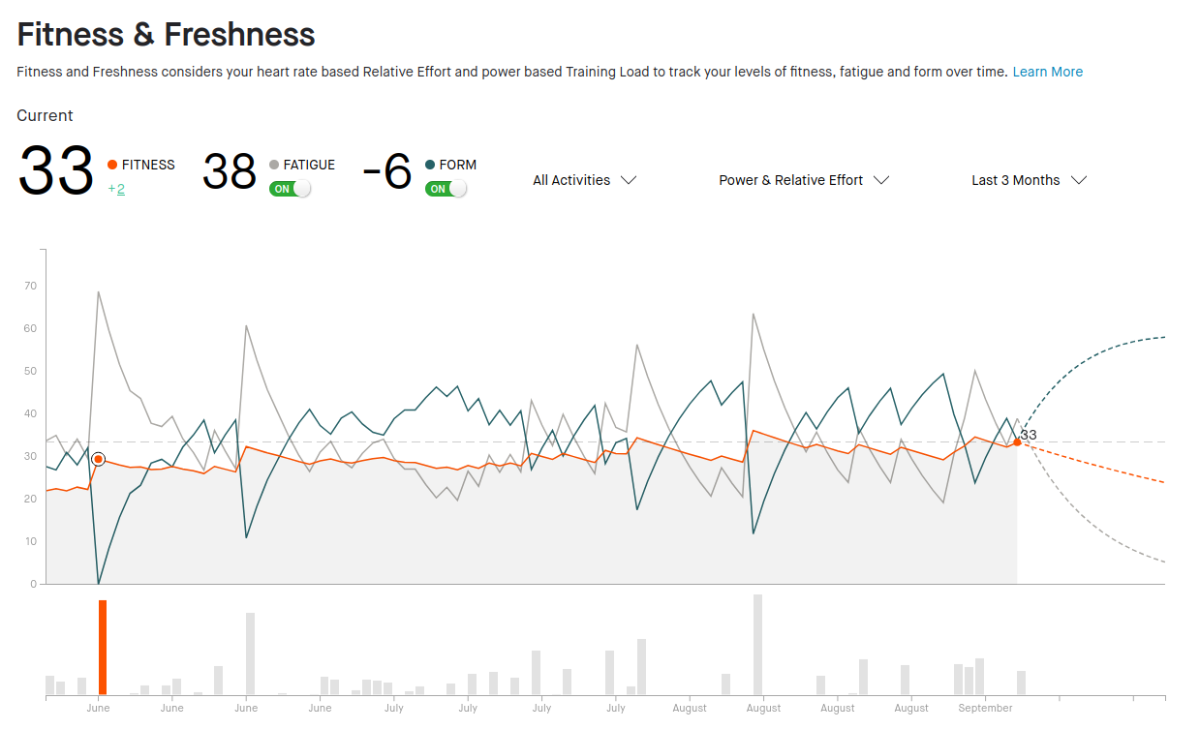Turn off the Fatigue ON switch
The height and width of the screenshot is (730, 1200).
tap(290, 189)
